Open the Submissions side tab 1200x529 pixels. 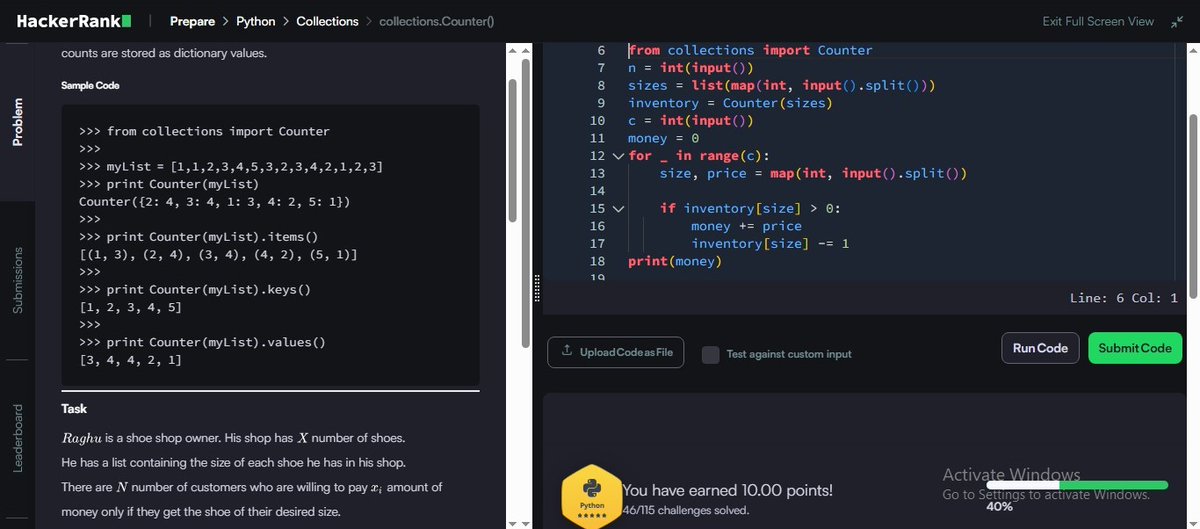tap(17, 279)
